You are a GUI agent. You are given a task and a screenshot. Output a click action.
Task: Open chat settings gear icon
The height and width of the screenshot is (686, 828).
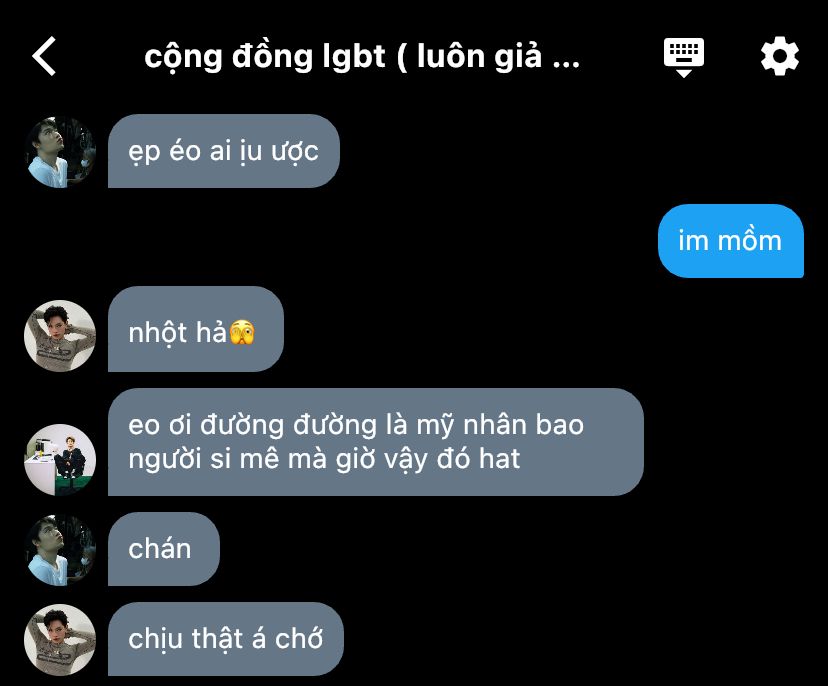[x=779, y=56]
